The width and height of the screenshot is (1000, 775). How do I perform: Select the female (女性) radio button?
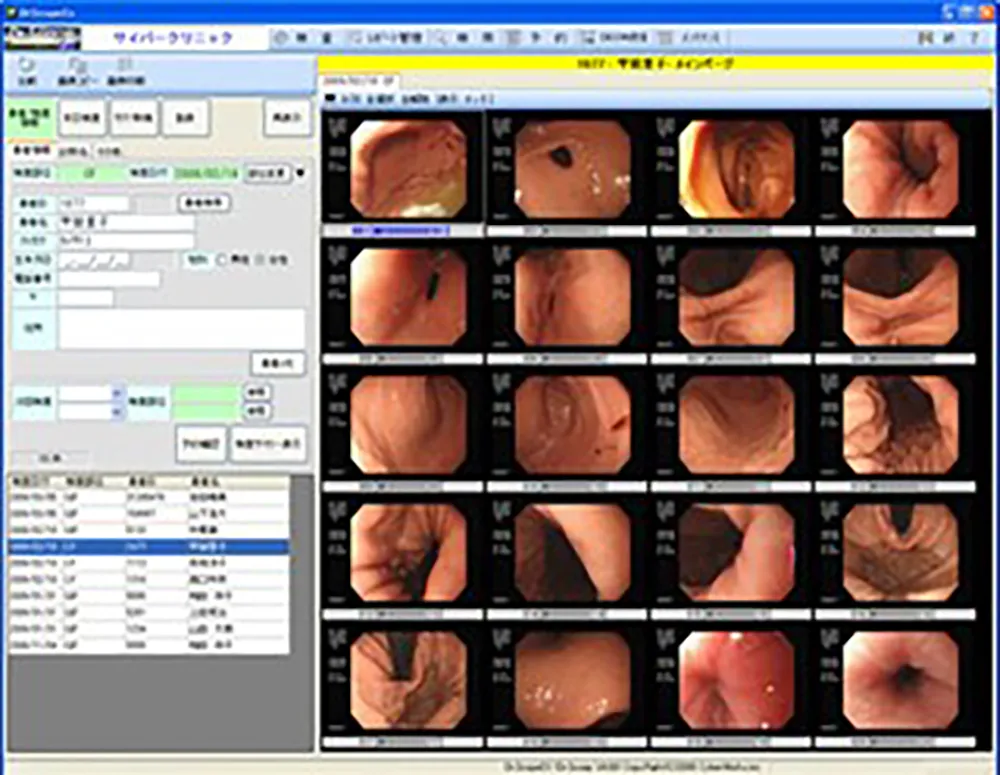click(260, 260)
